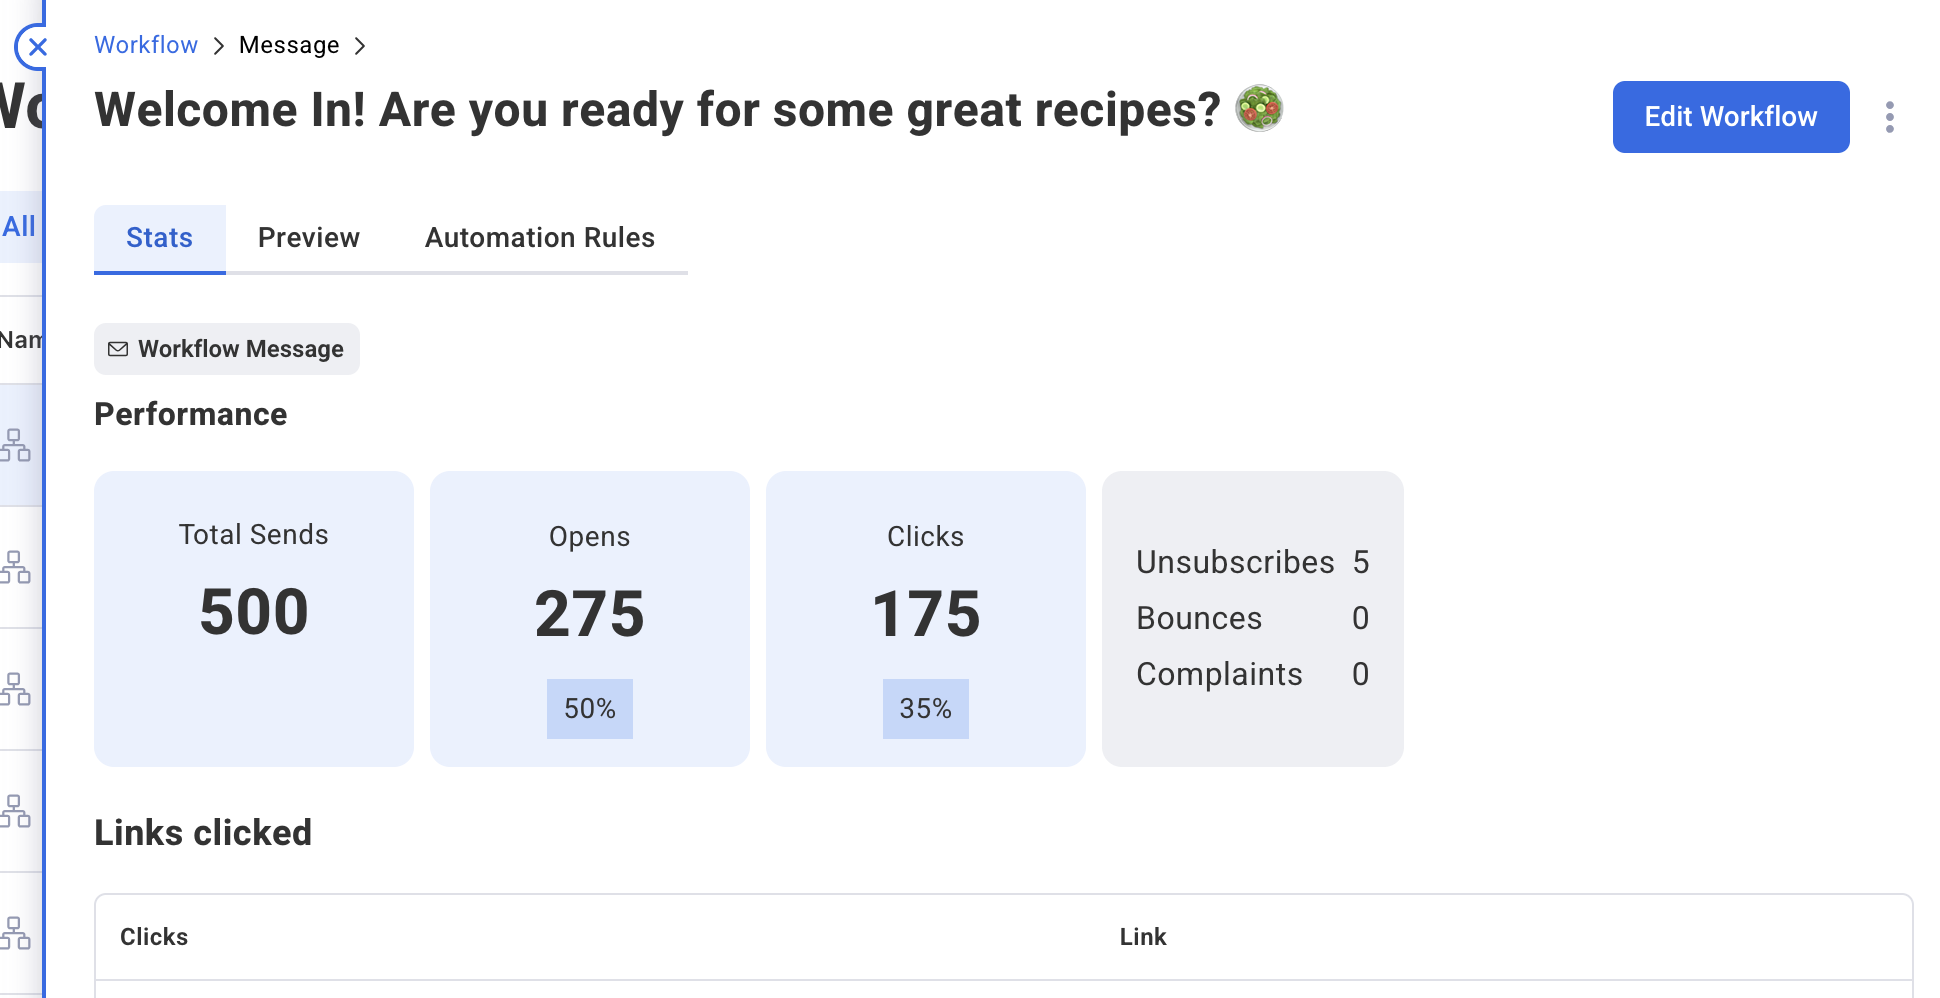Click the Workflow breadcrumb link
Image resolution: width=1940 pixels, height=998 pixels.
coord(145,45)
